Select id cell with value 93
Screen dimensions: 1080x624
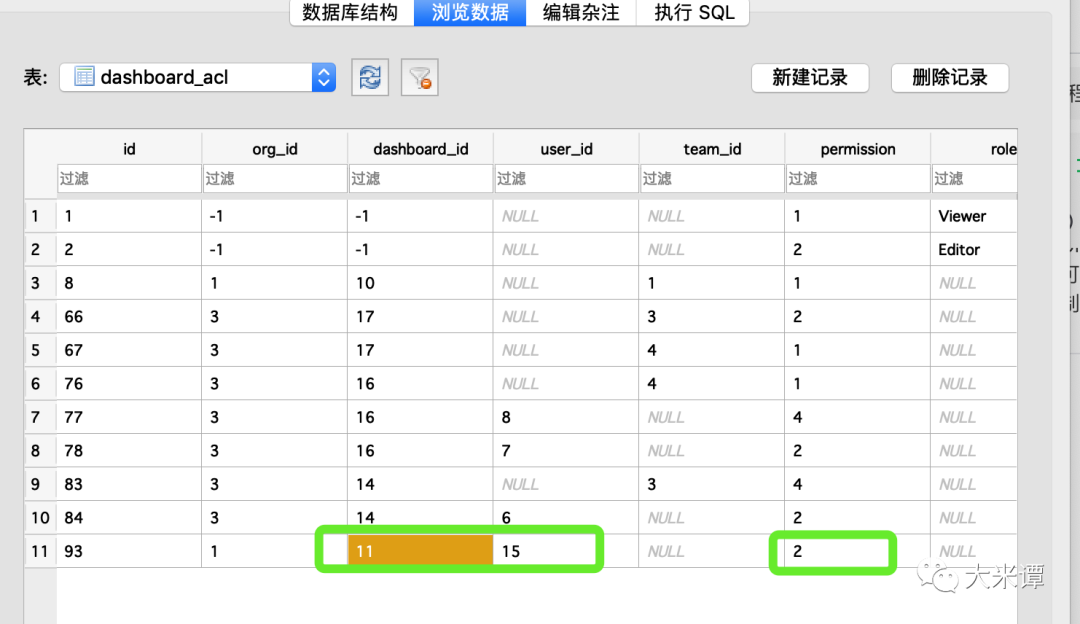[x=129, y=552]
